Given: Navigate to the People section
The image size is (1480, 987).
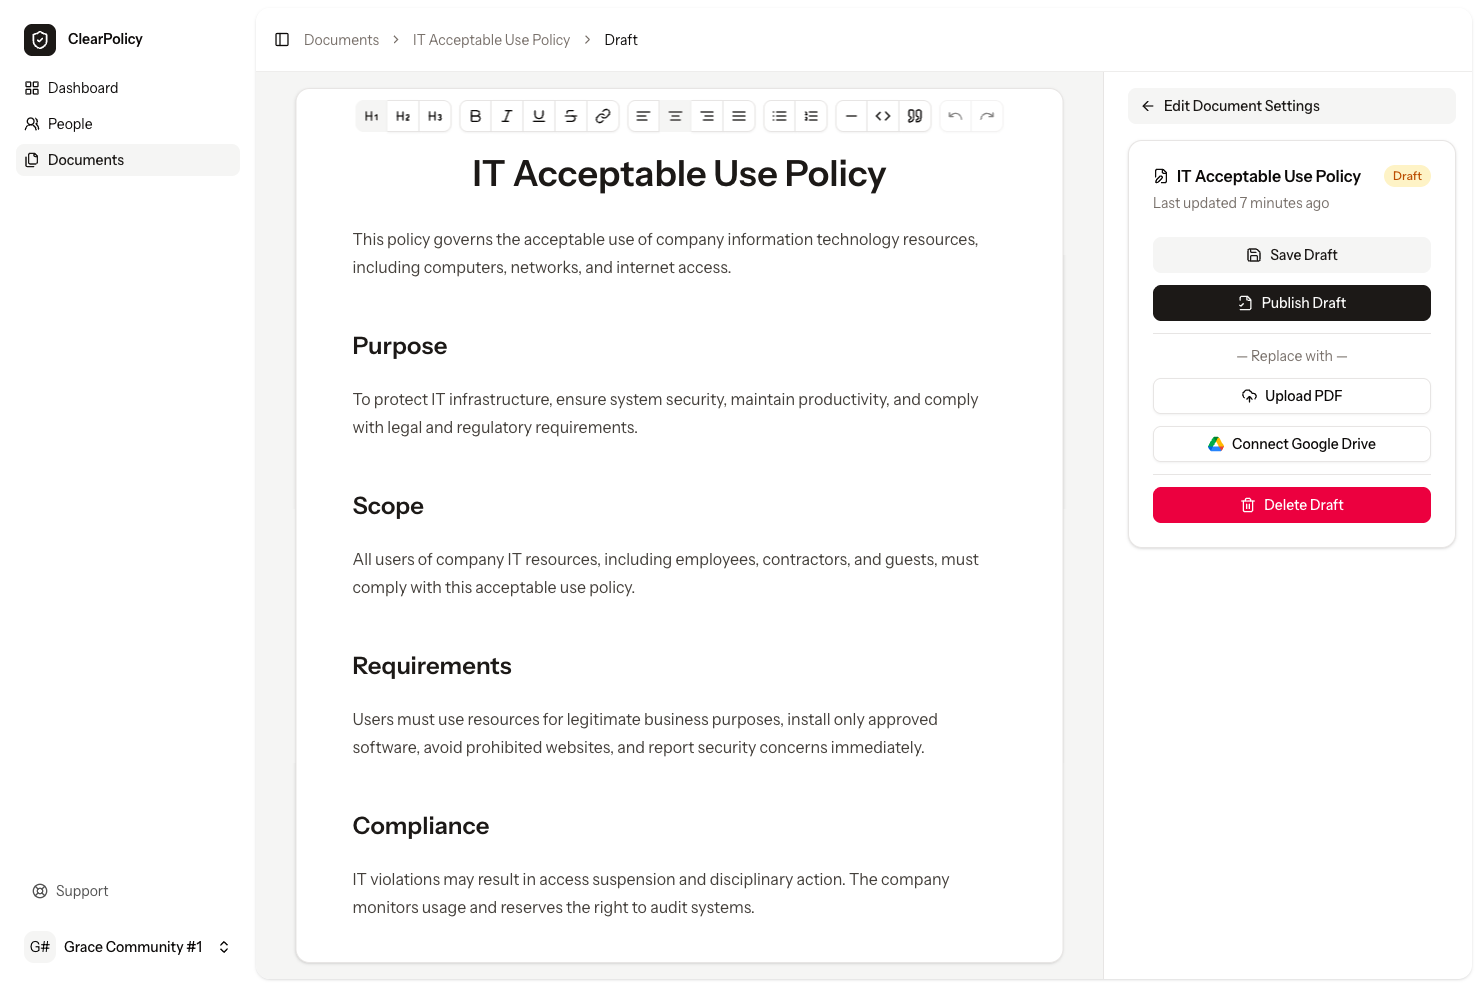Looking at the screenshot, I should coord(70,123).
